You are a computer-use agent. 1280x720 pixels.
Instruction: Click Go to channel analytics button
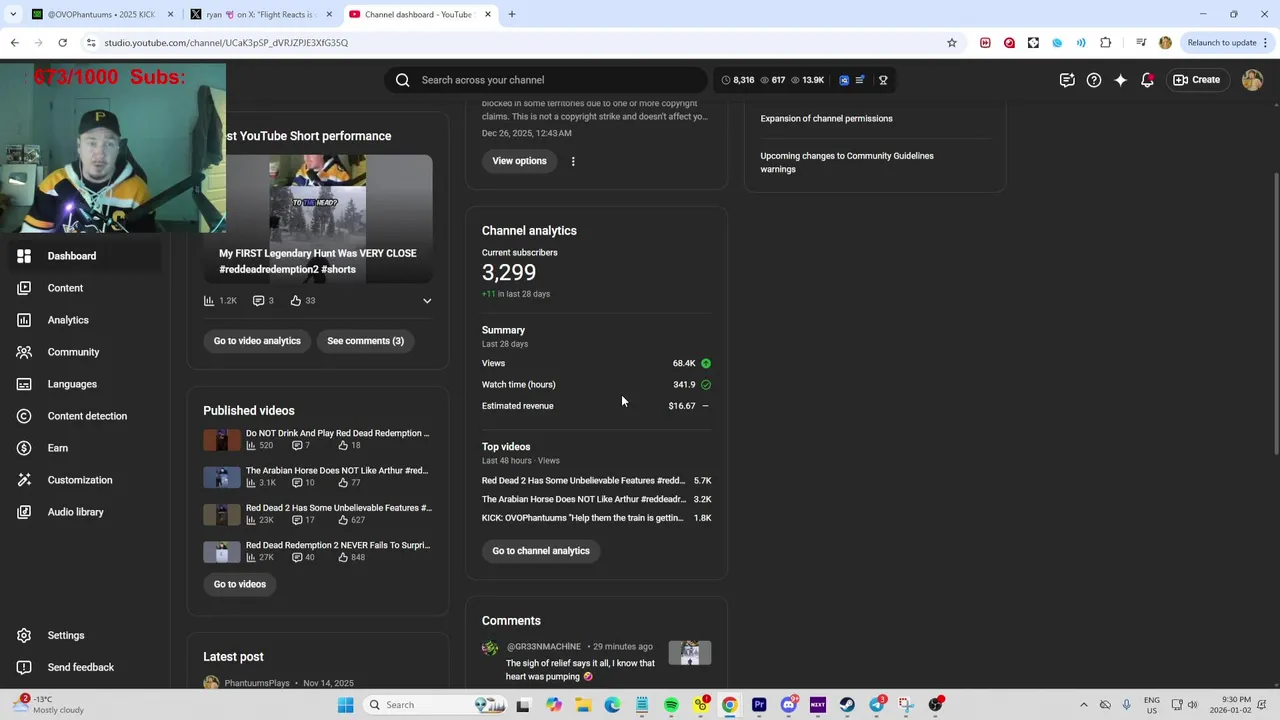541,551
